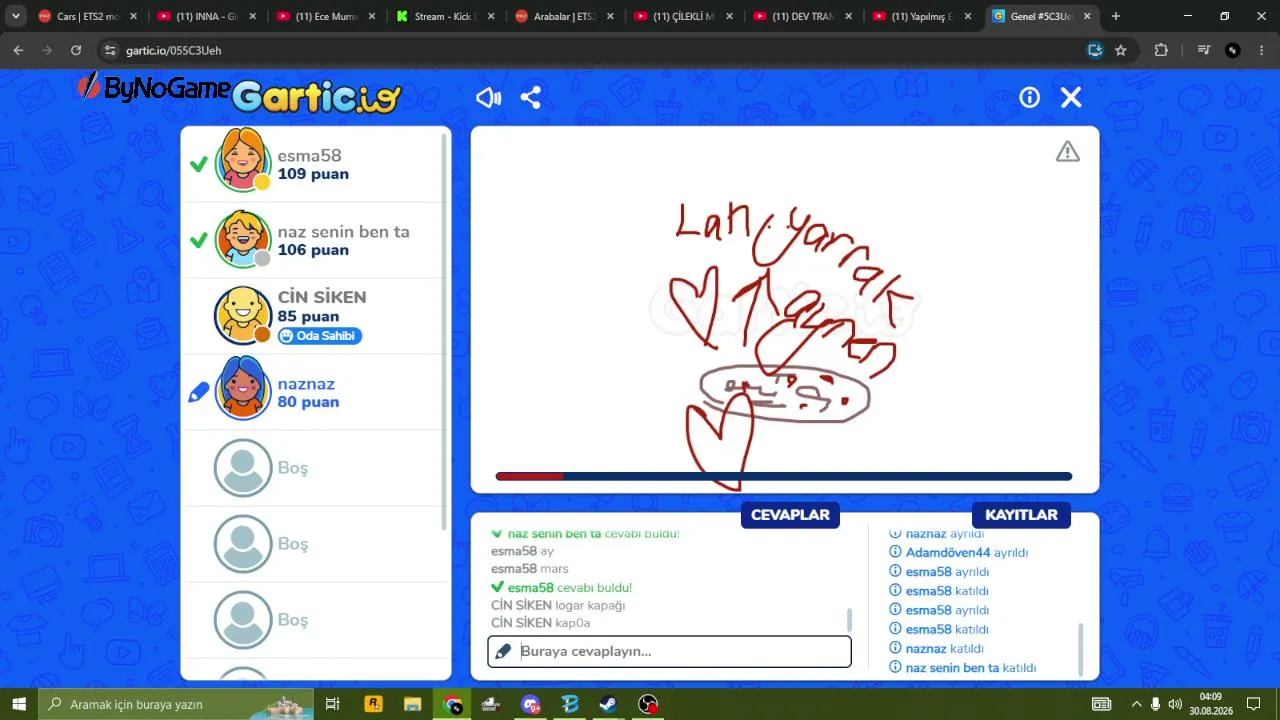This screenshot has width=1280, height=720.
Task: Open Chrome profile avatar menu
Action: click(1233, 50)
